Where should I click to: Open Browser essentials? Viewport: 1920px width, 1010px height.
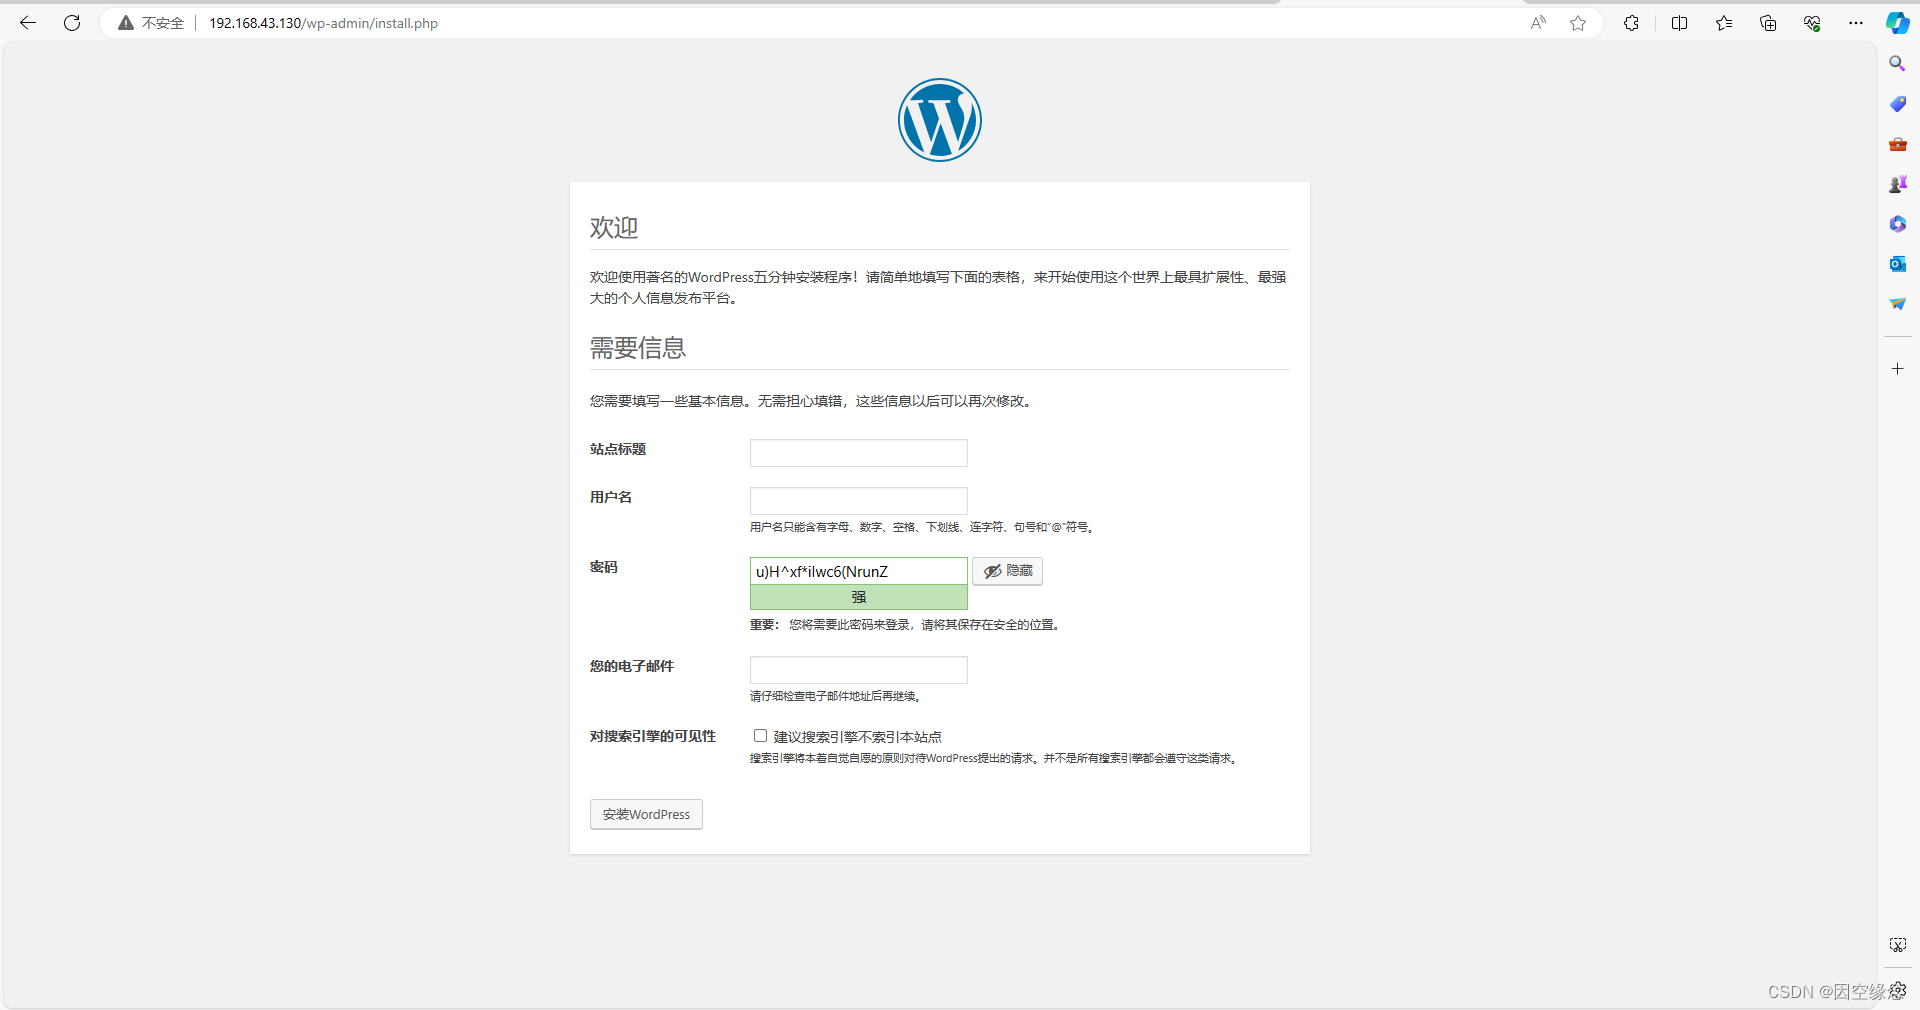pos(1812,22)
